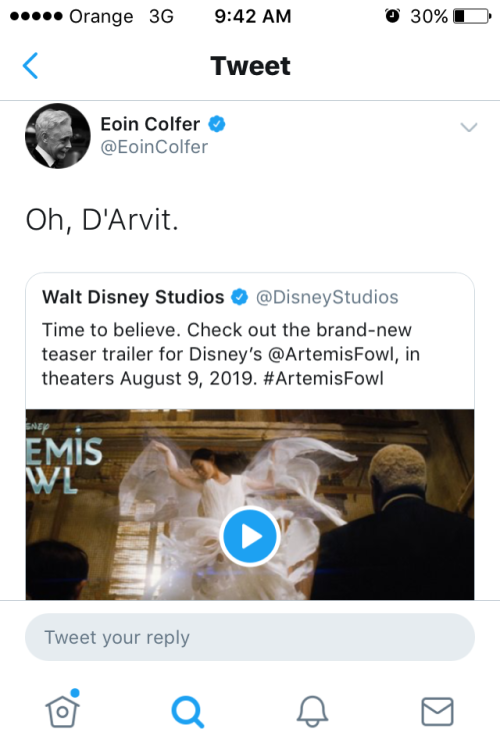Expand the tweet options chevron
Viewport: 500px width, 750px height.
[468, 127]
